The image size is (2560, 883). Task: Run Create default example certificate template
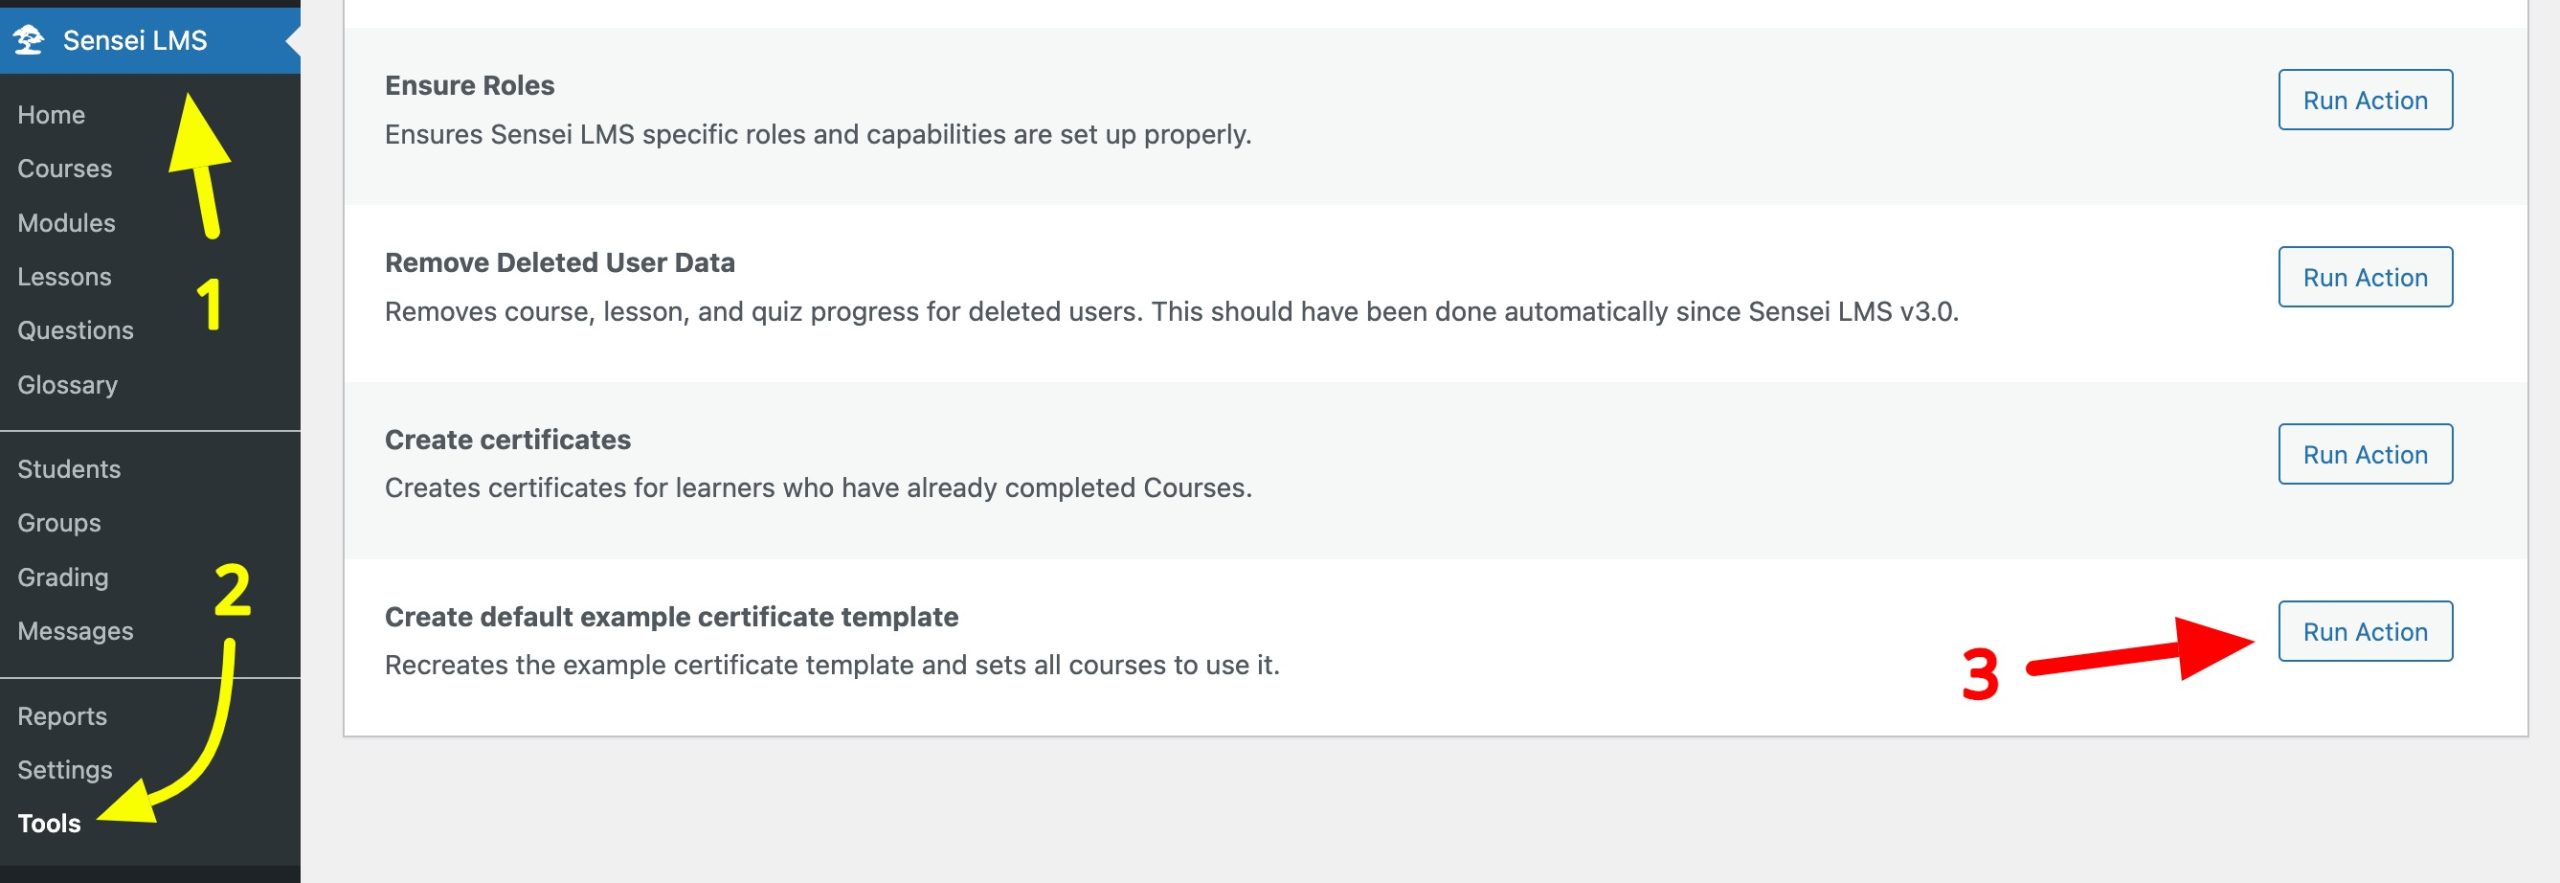pyautogui.click(x=2364, y=632)
